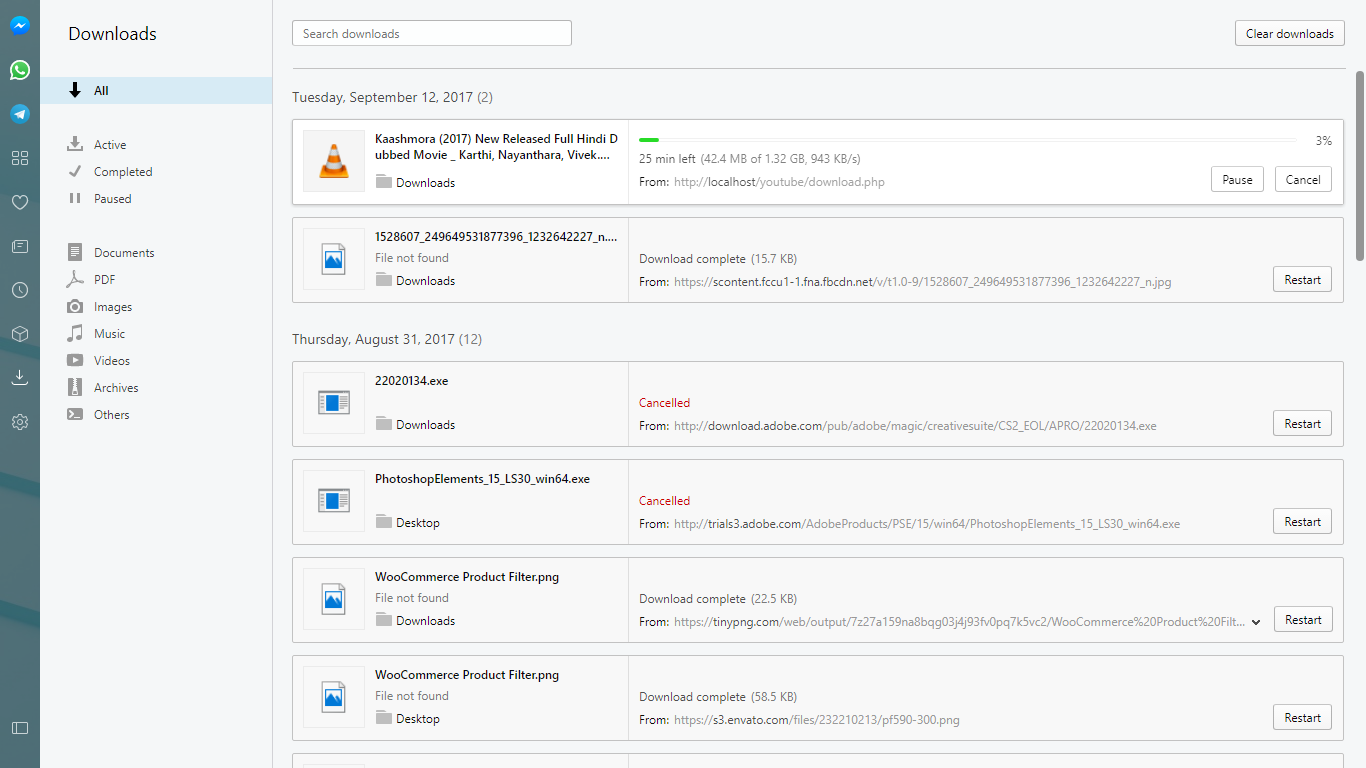Click the Search downloads field

431,34
